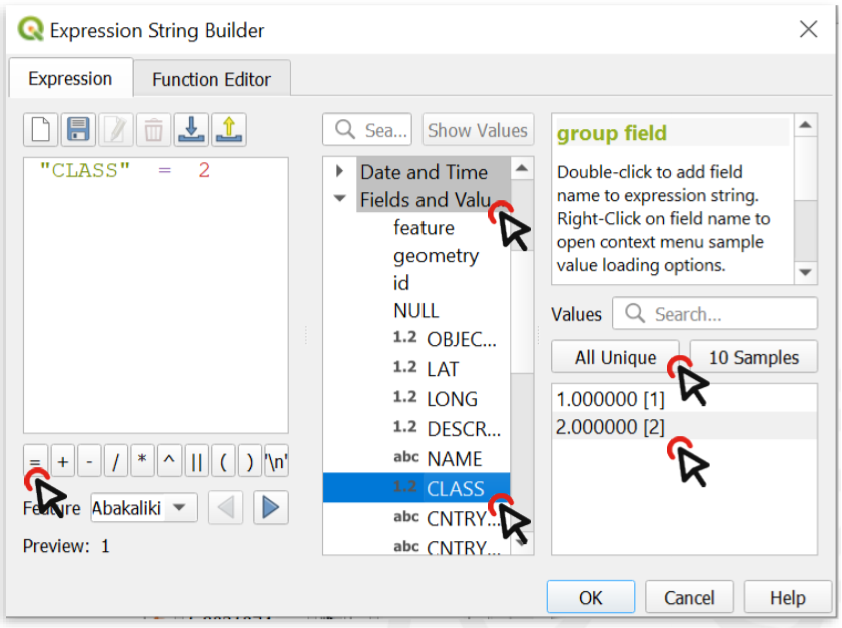Click the export user expressions icon
This screenshot has width=842, height=628.
coord(228,130)
